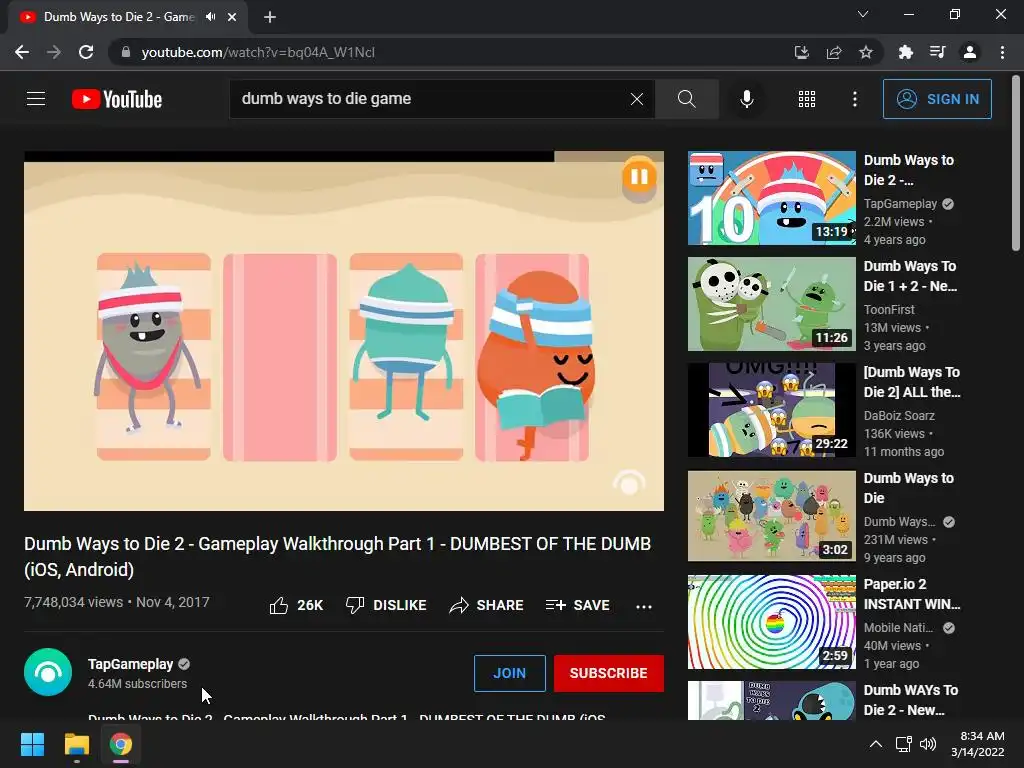Open YouTube settings three-dot menu
The image size is (1024, 768).
[x=855, y=99]
